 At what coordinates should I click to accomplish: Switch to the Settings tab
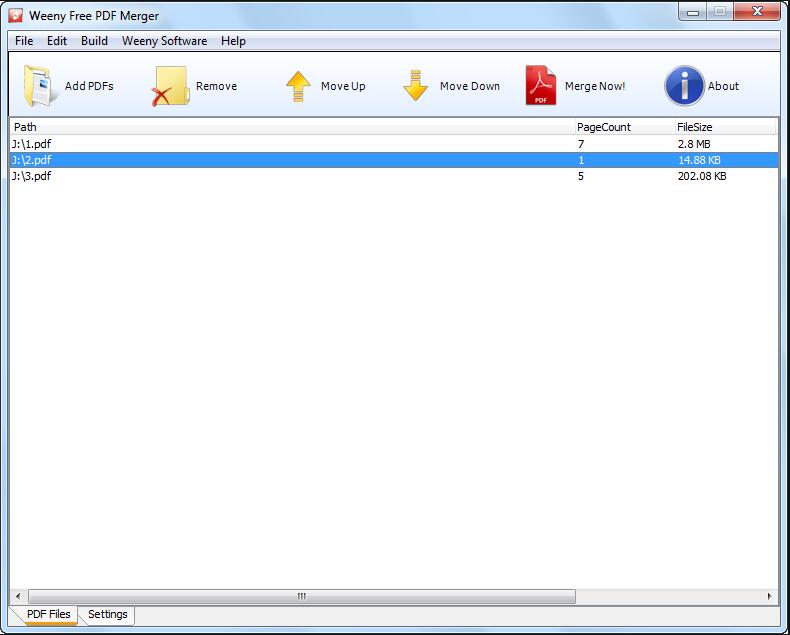coord(108,614)
